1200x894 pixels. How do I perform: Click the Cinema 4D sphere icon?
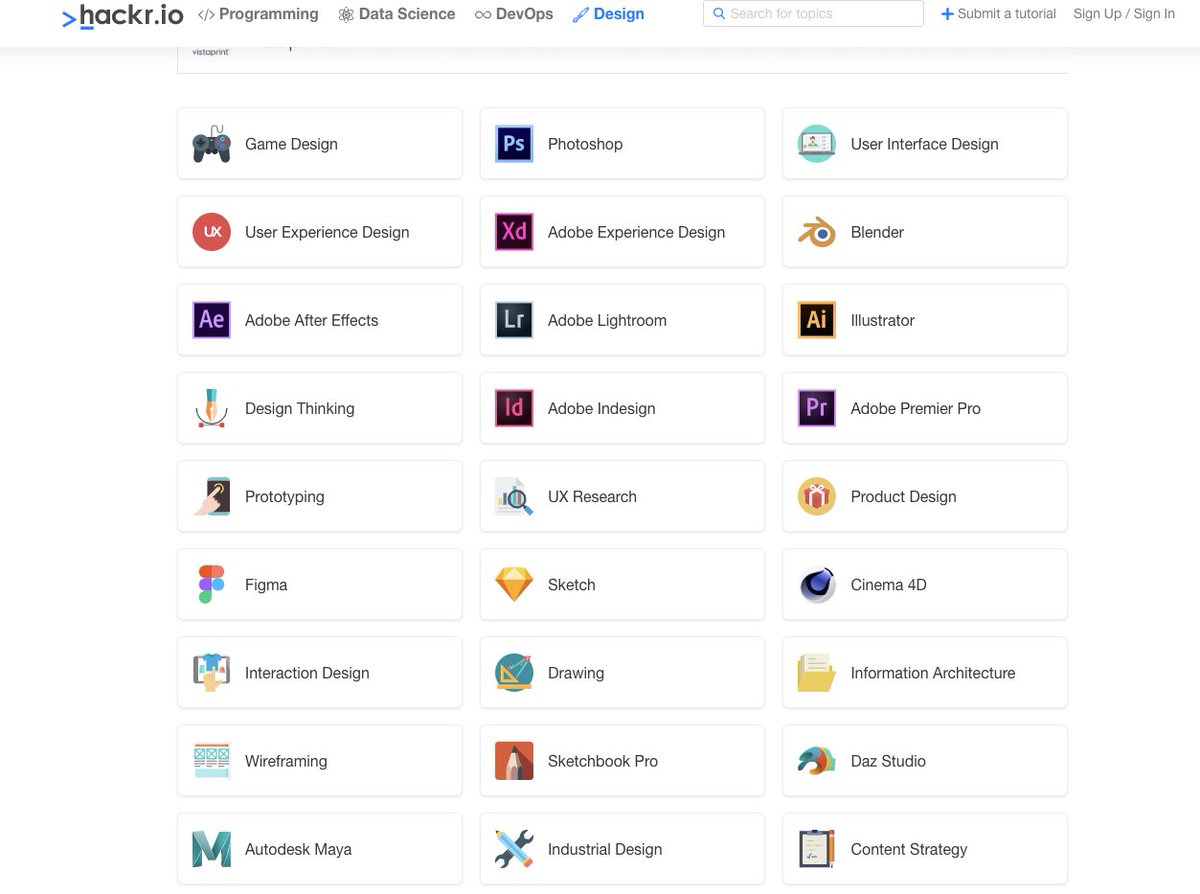coord(817,584)
